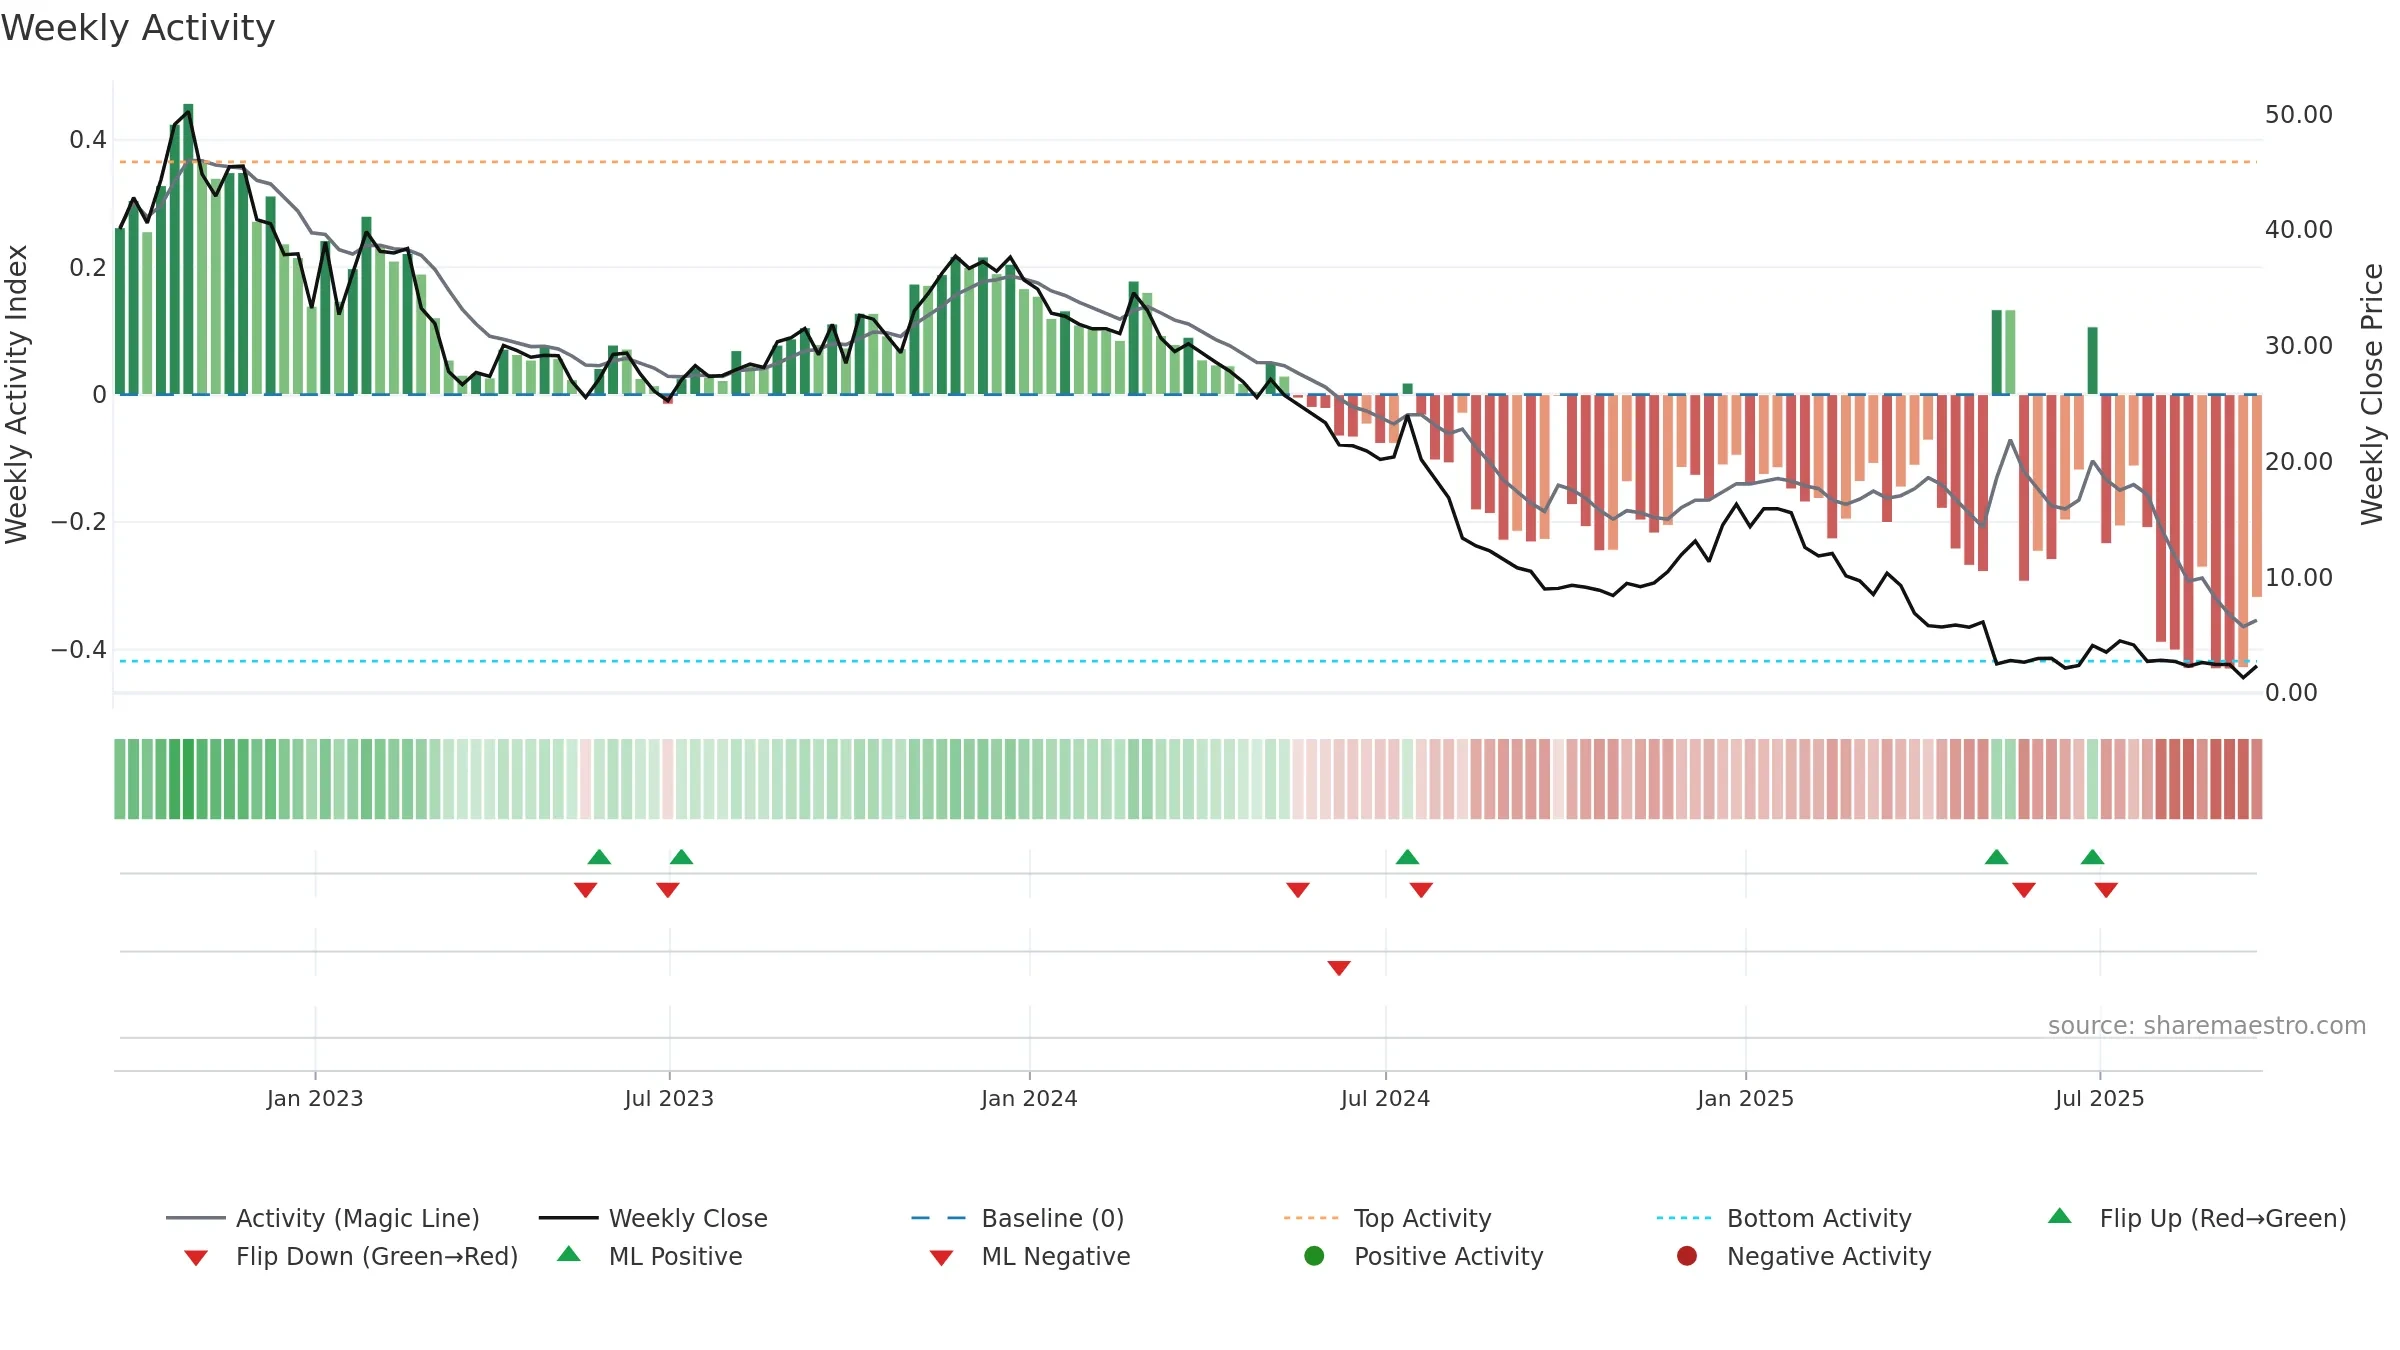Click the red Flip Down triangle icon in legend
2400x1350 pixels.
(x=196, y=1258)
